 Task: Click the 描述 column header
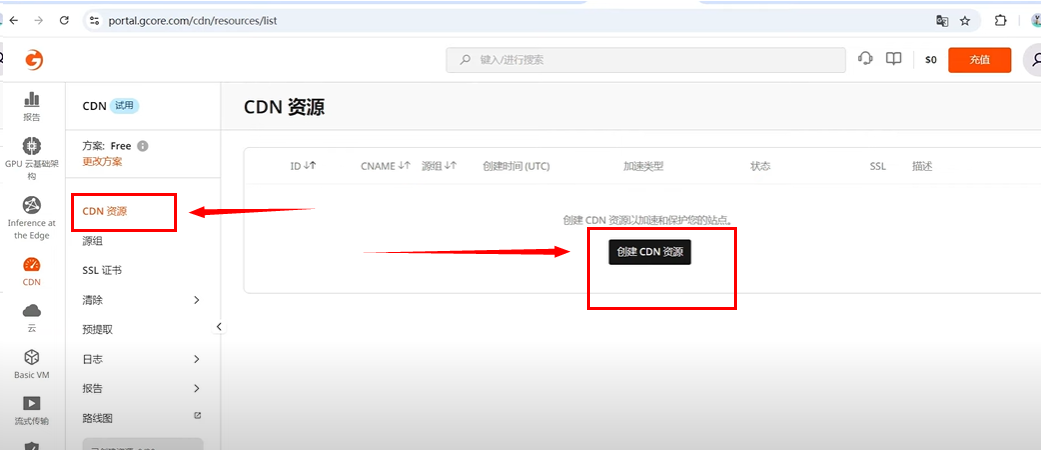pyautogui.click(x=922, y=167)
